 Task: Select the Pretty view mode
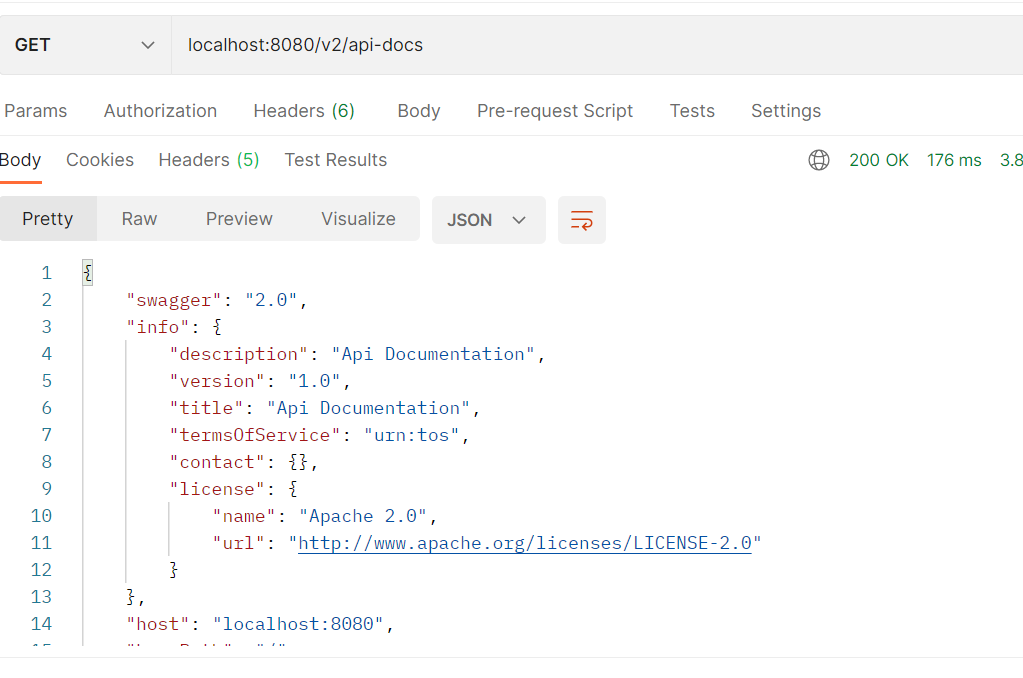48,219
